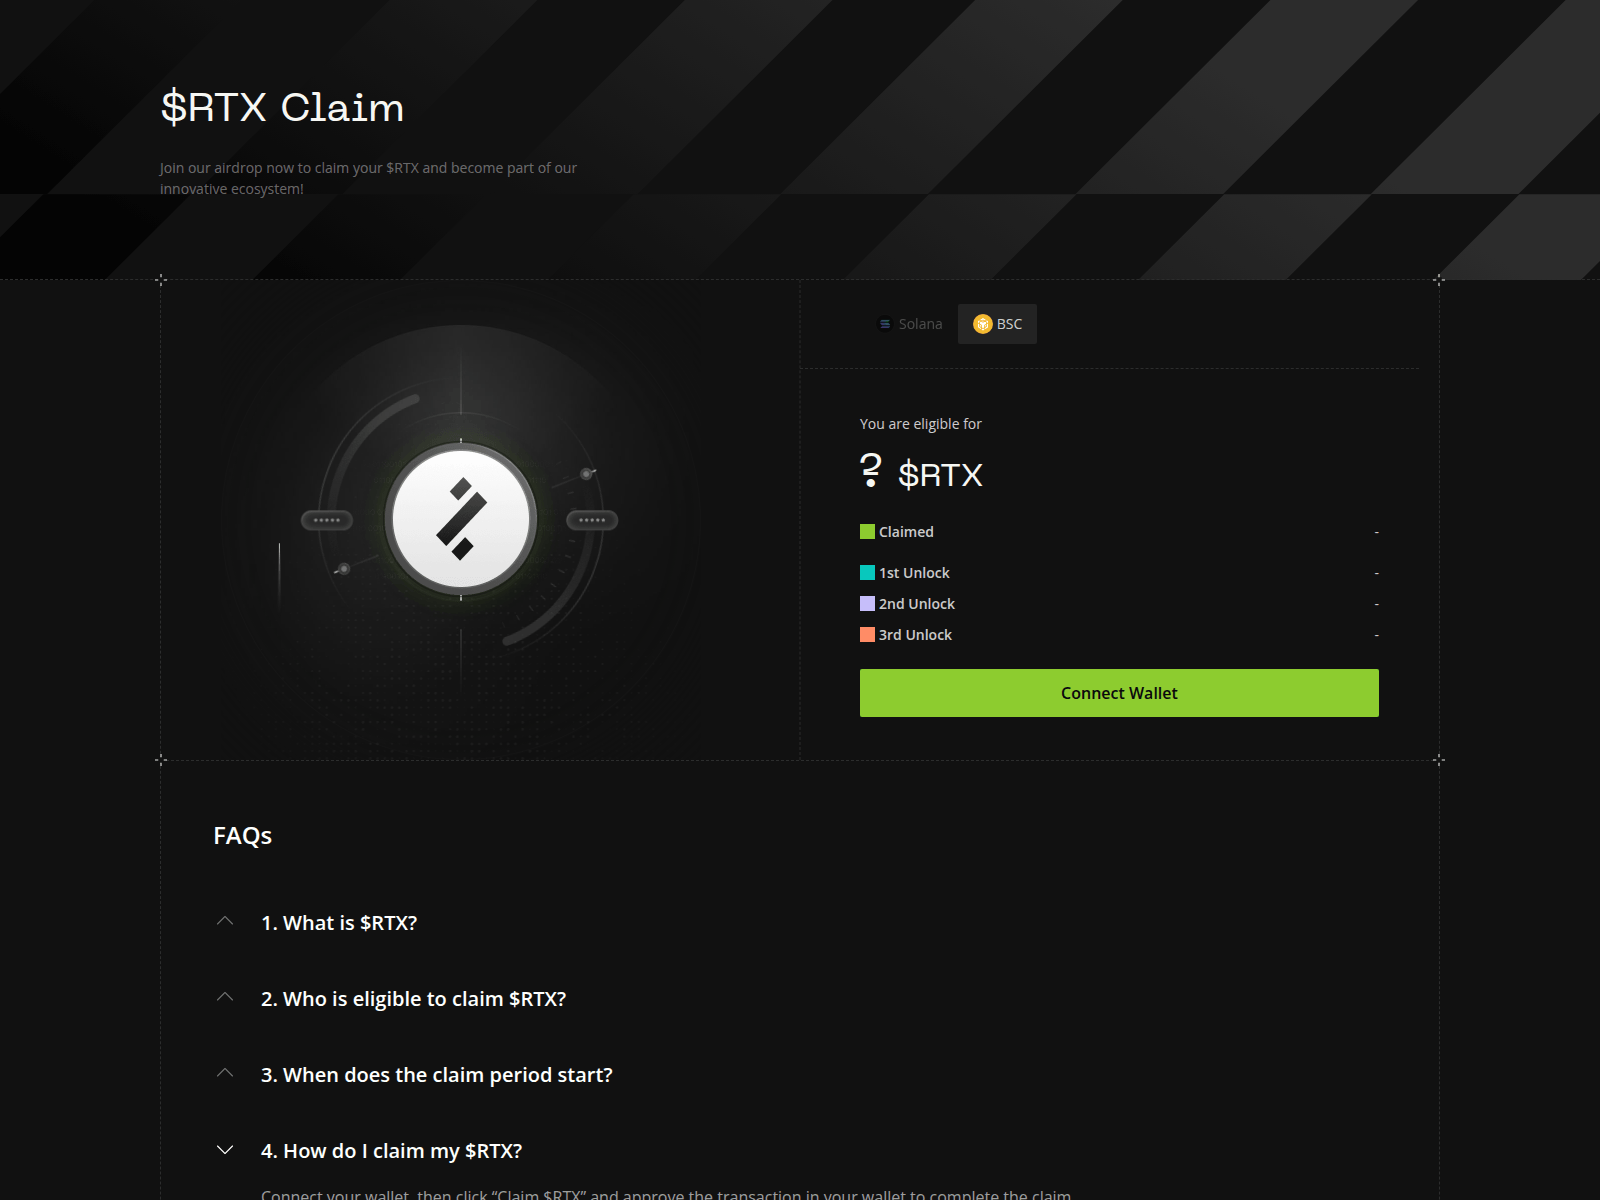Click the left dotted pill control in the illustration

pyautogui.click(x=328, y=519)
